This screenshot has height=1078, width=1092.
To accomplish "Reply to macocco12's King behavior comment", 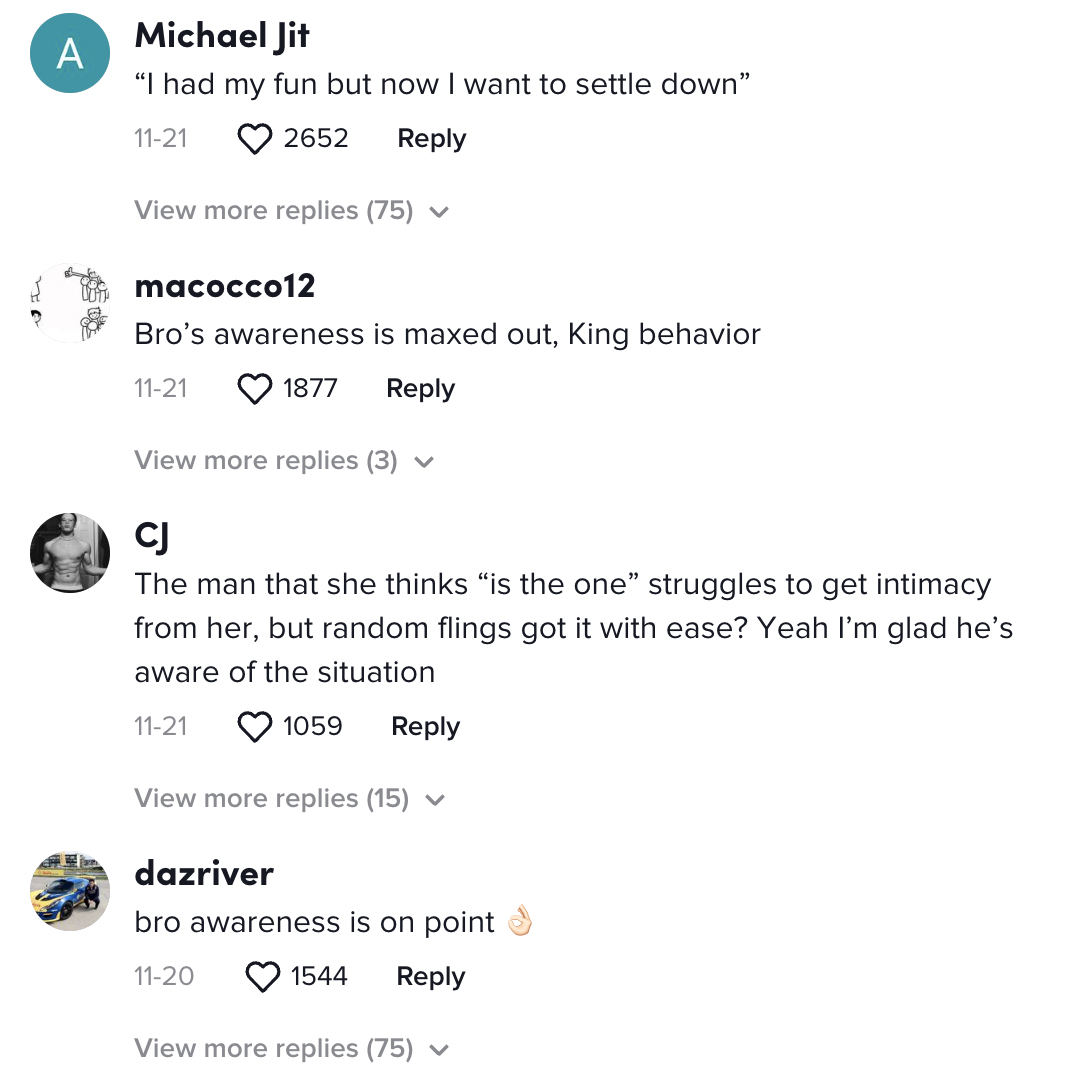I will tap(421, 389).
